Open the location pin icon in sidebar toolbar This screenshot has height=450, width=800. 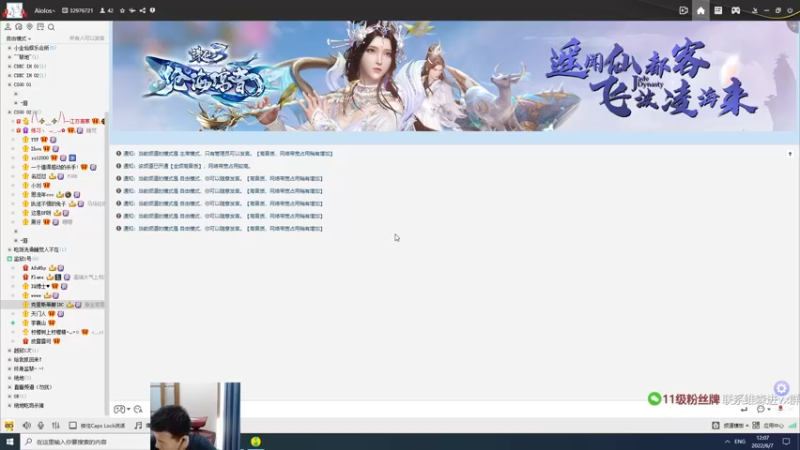pyautogui.click(x=29, y=27)
